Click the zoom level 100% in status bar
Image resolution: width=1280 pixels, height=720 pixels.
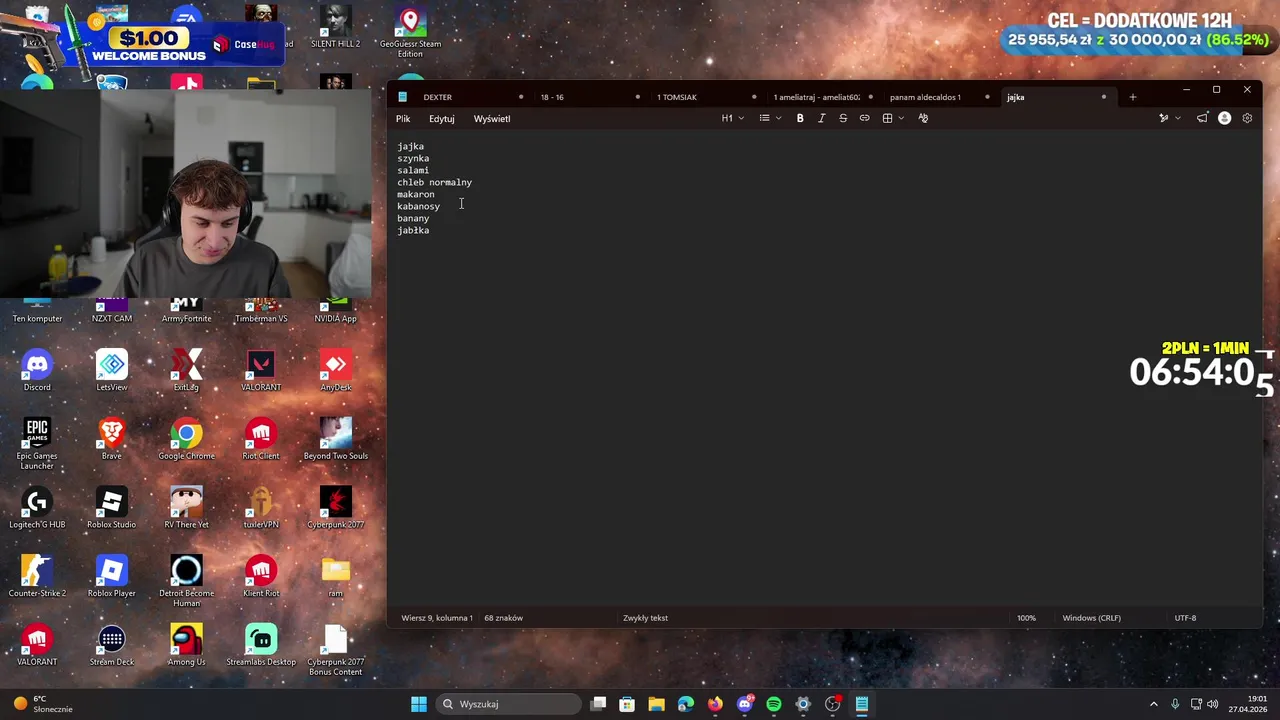click(1027, 618)
